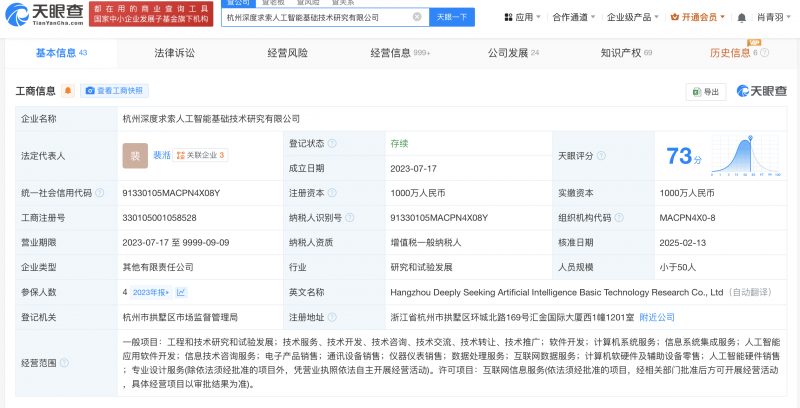The image size is (800, 408).
Task: Click the 1000万人民币 value under 实缴资本
Action: point(687,193)
